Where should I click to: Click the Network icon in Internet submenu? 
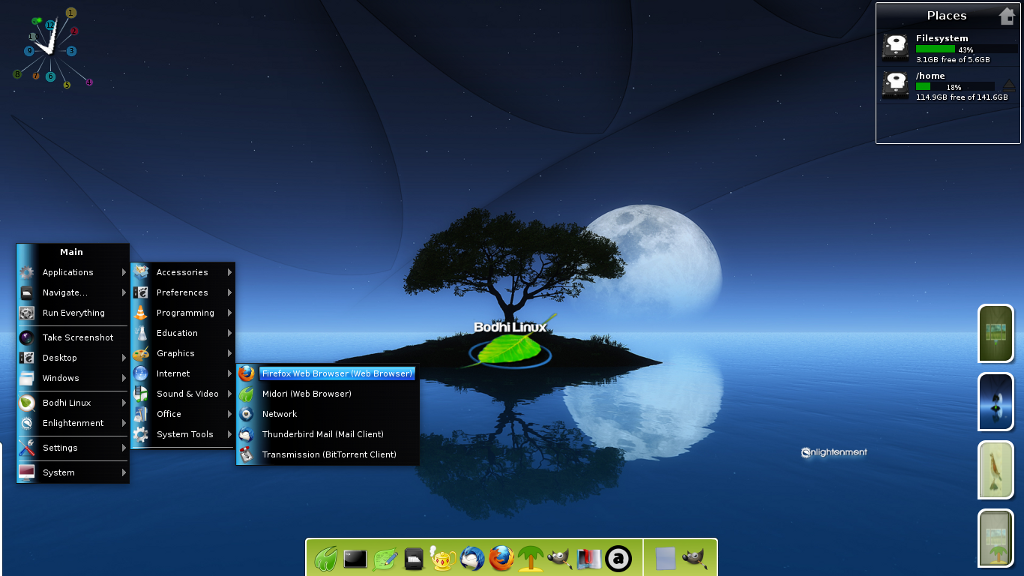pyautogui.click(x=246, y=414)
